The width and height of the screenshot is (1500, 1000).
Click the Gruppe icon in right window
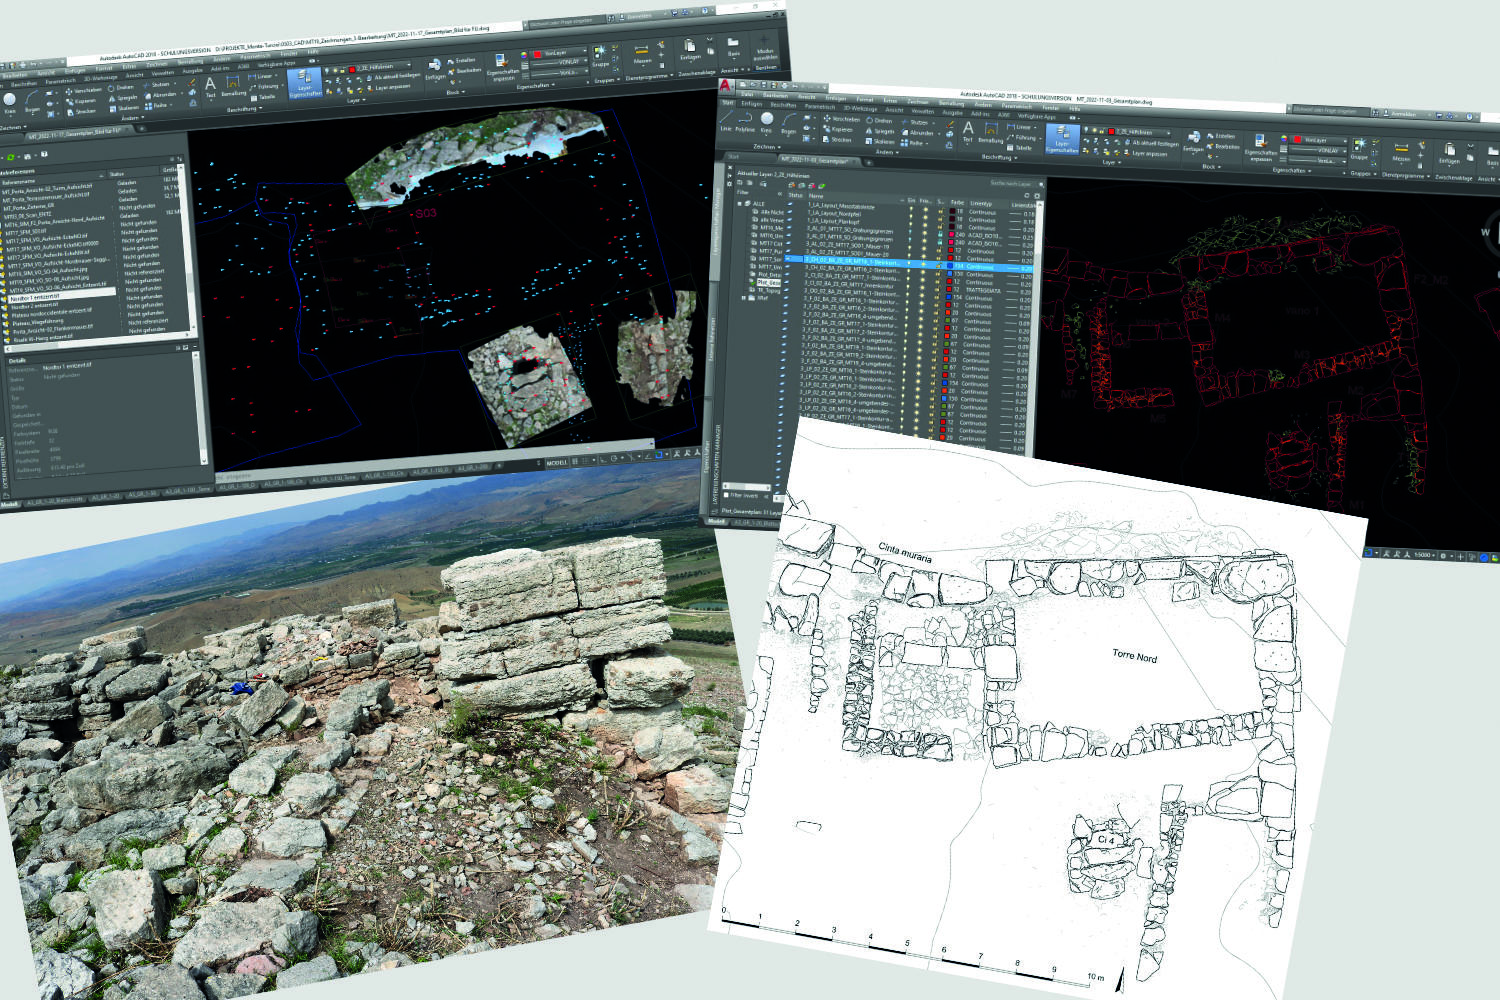(1359, 147)
